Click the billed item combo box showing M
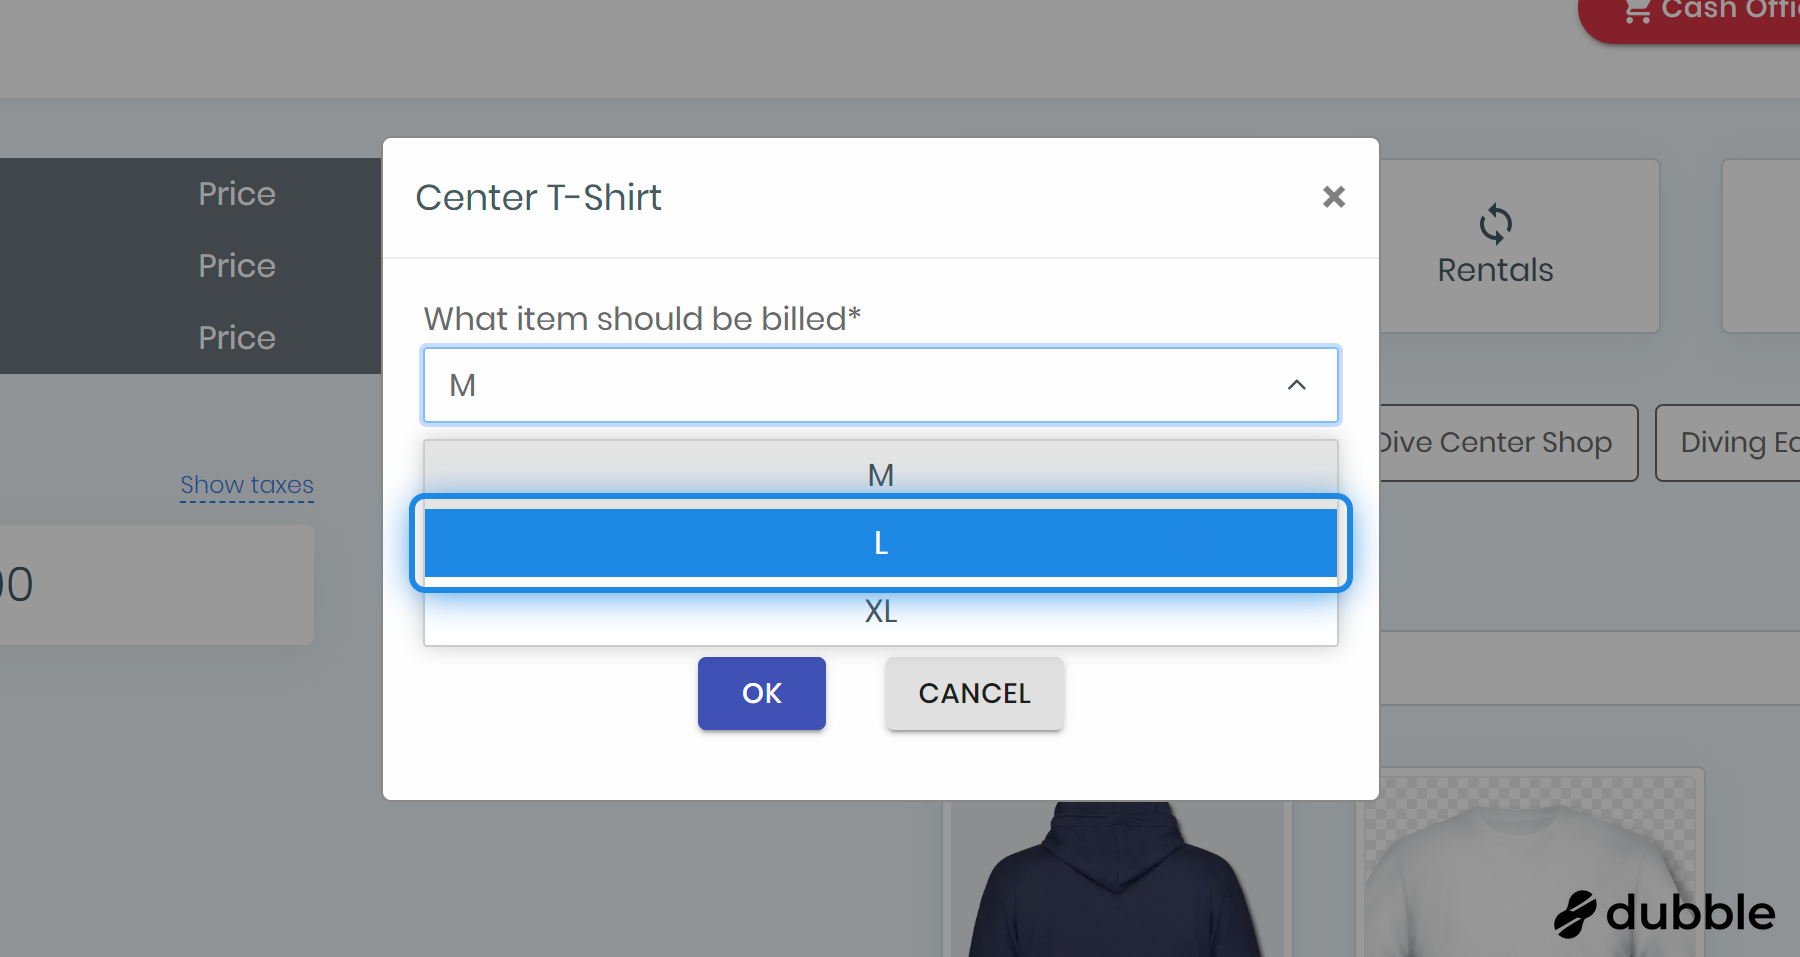The width and height of the screenshot is (1800, 957). point(860,385)
